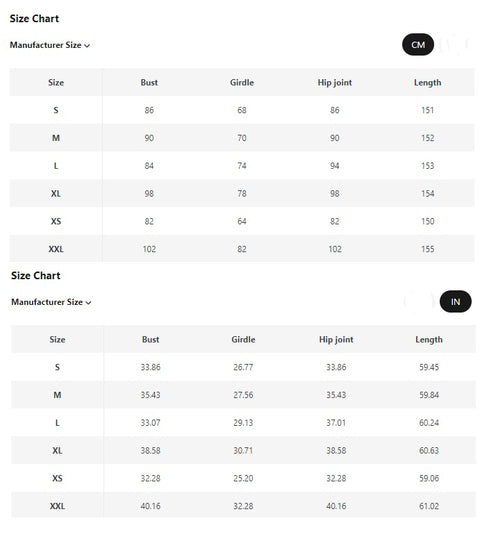Click size M cell in CM table
The image size is (480, 539).
coord(56,138)
